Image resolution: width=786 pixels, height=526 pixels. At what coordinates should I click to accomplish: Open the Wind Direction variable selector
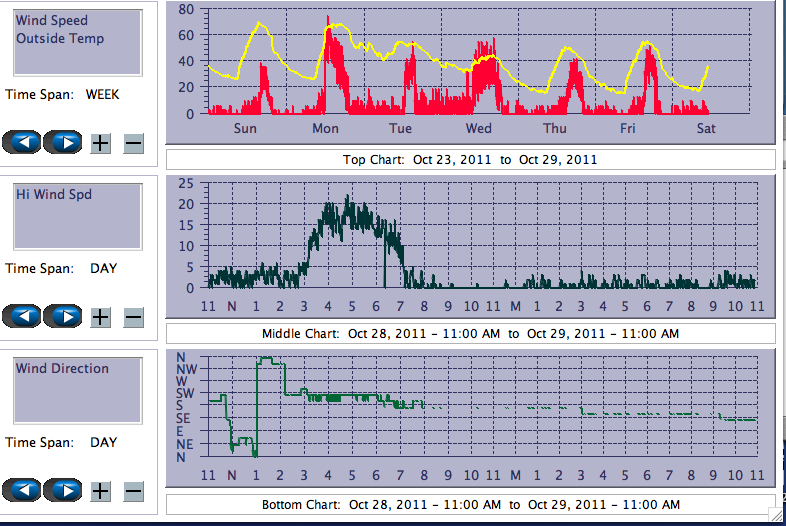point(78,390)
